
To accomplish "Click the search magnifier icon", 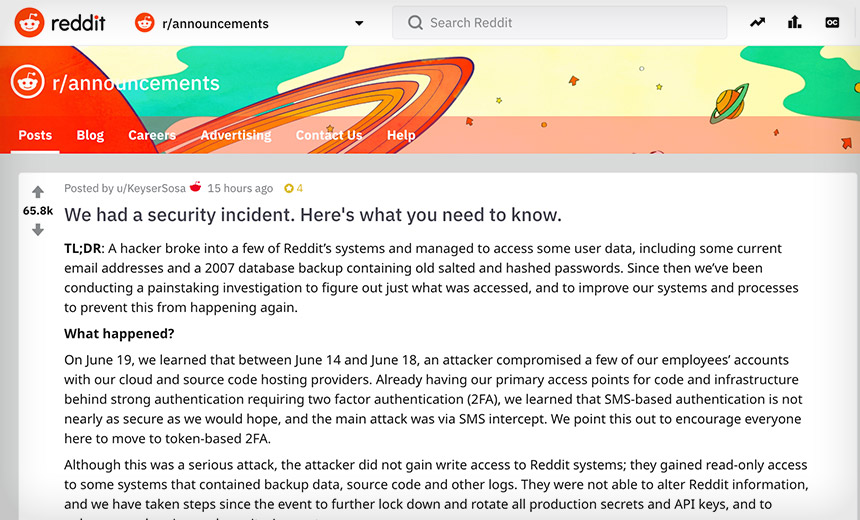I will (415, 22).
